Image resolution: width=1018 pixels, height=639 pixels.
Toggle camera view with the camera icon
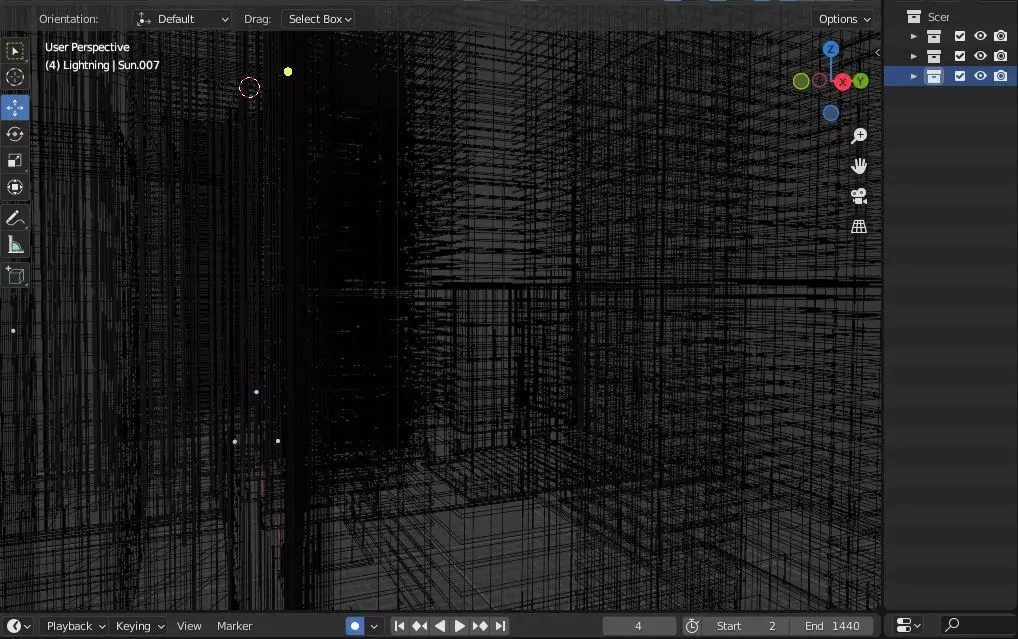pyautogui.click(x=859, y=196)
